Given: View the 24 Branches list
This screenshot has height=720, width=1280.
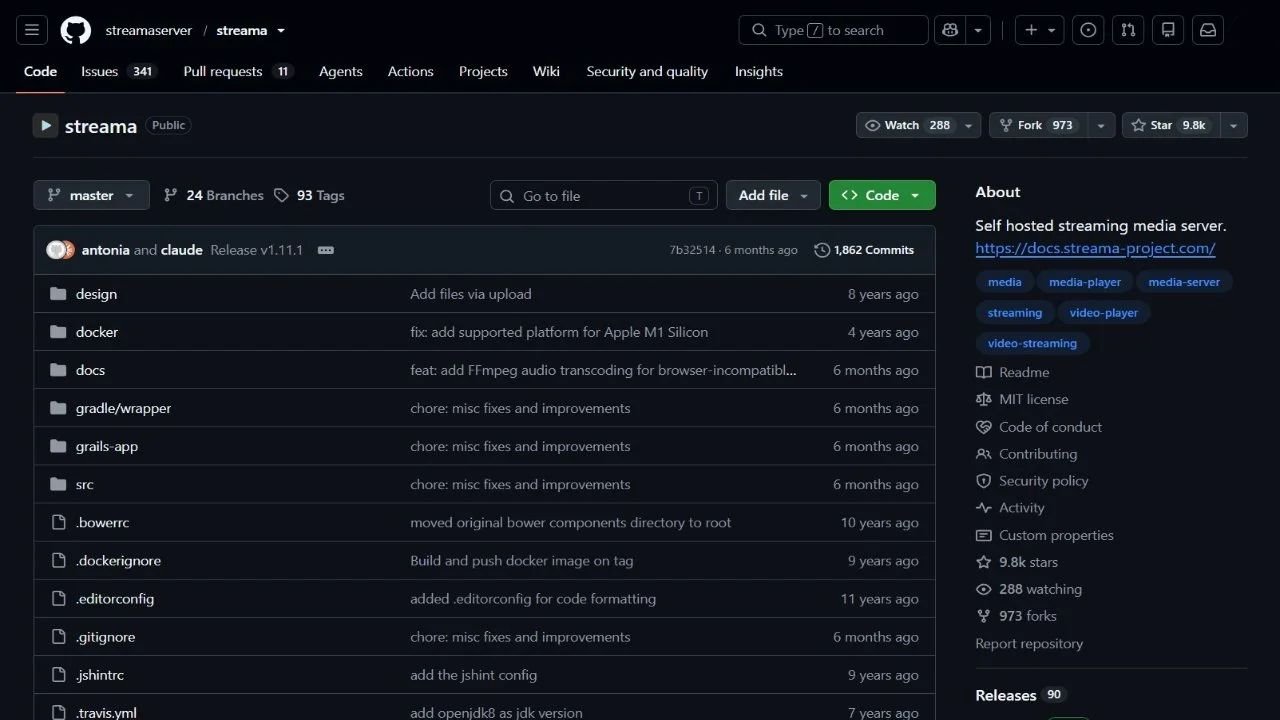Looking at the screenshot, I should 214,195.
